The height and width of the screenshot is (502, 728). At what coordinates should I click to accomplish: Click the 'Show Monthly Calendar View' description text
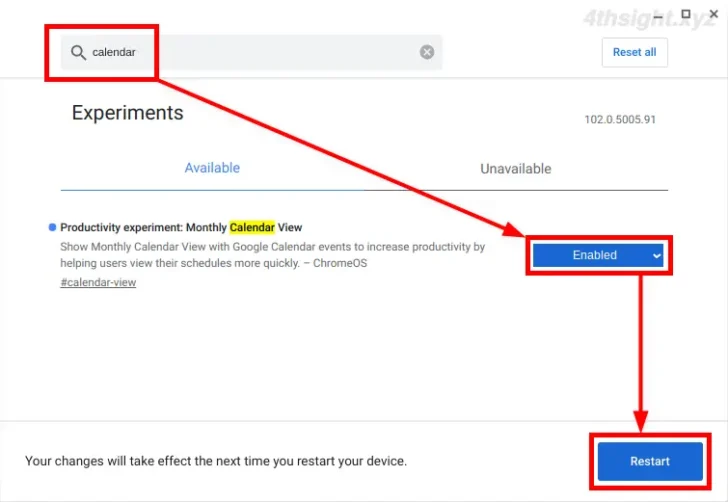click(273, 255)
